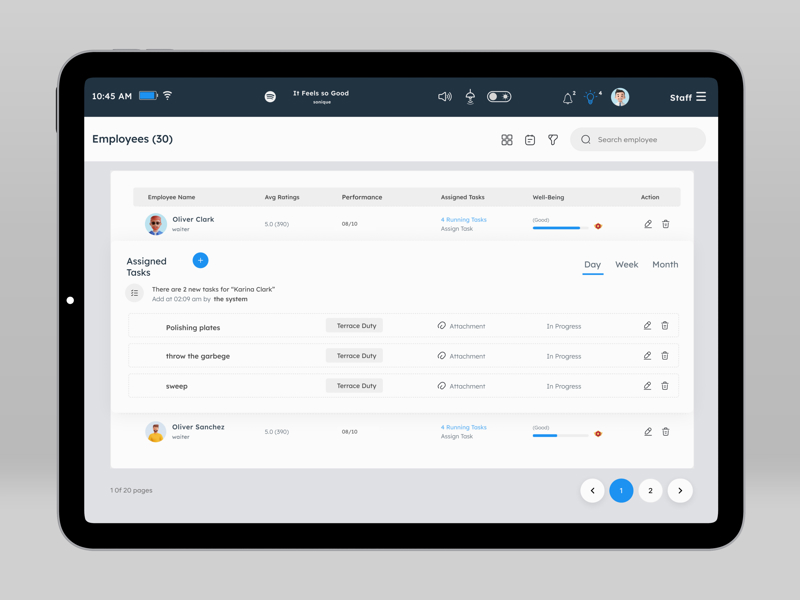Image resolution: width=800 pixels, height=600 pixels.
Task: Click Oliver Clark's 4 Running Tasks link
Action: tap(464, 220)
